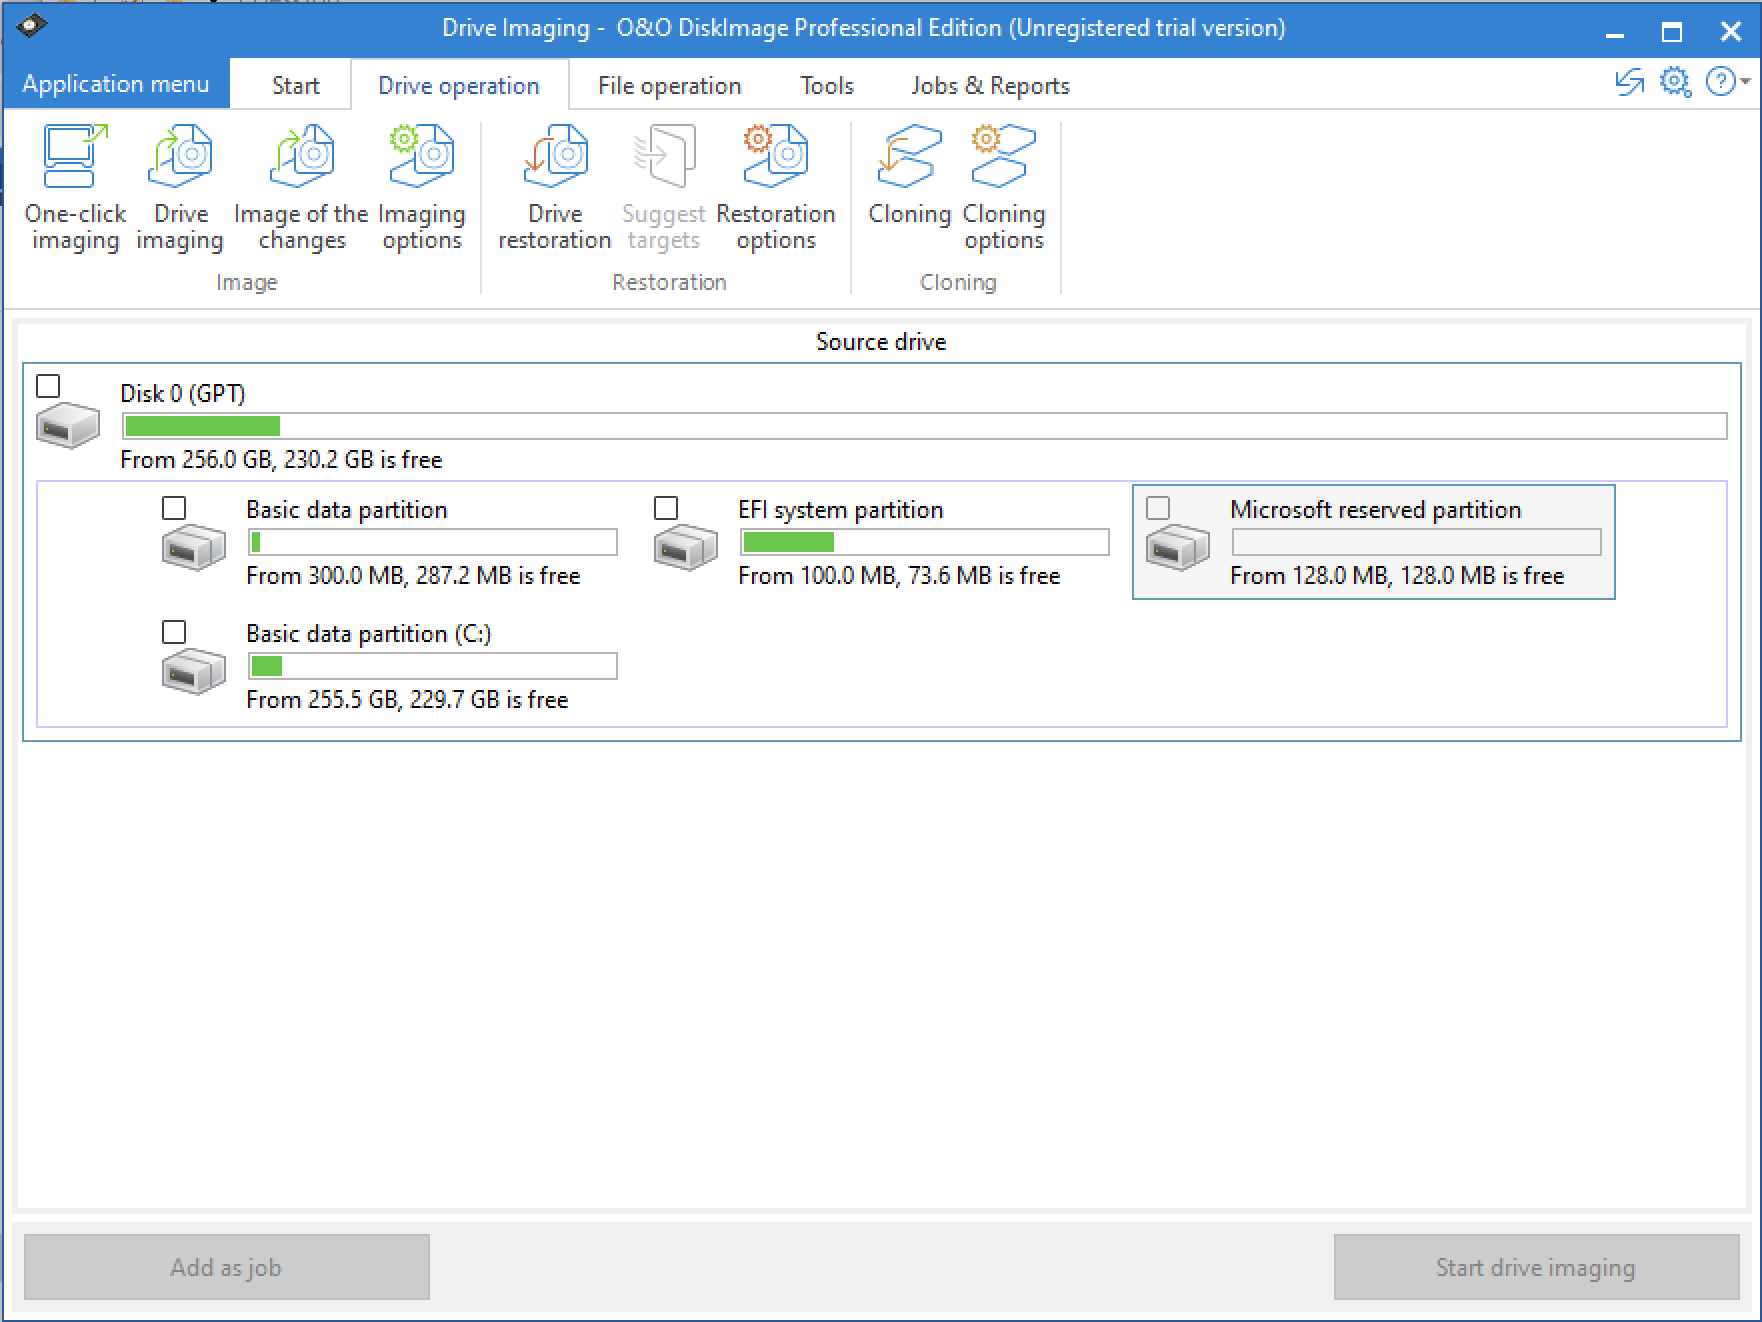Click 'From 256.0 GB, 230.2 GB is free' text
The width and height of the screenshot is (1762, 1322).
point(281,459)
